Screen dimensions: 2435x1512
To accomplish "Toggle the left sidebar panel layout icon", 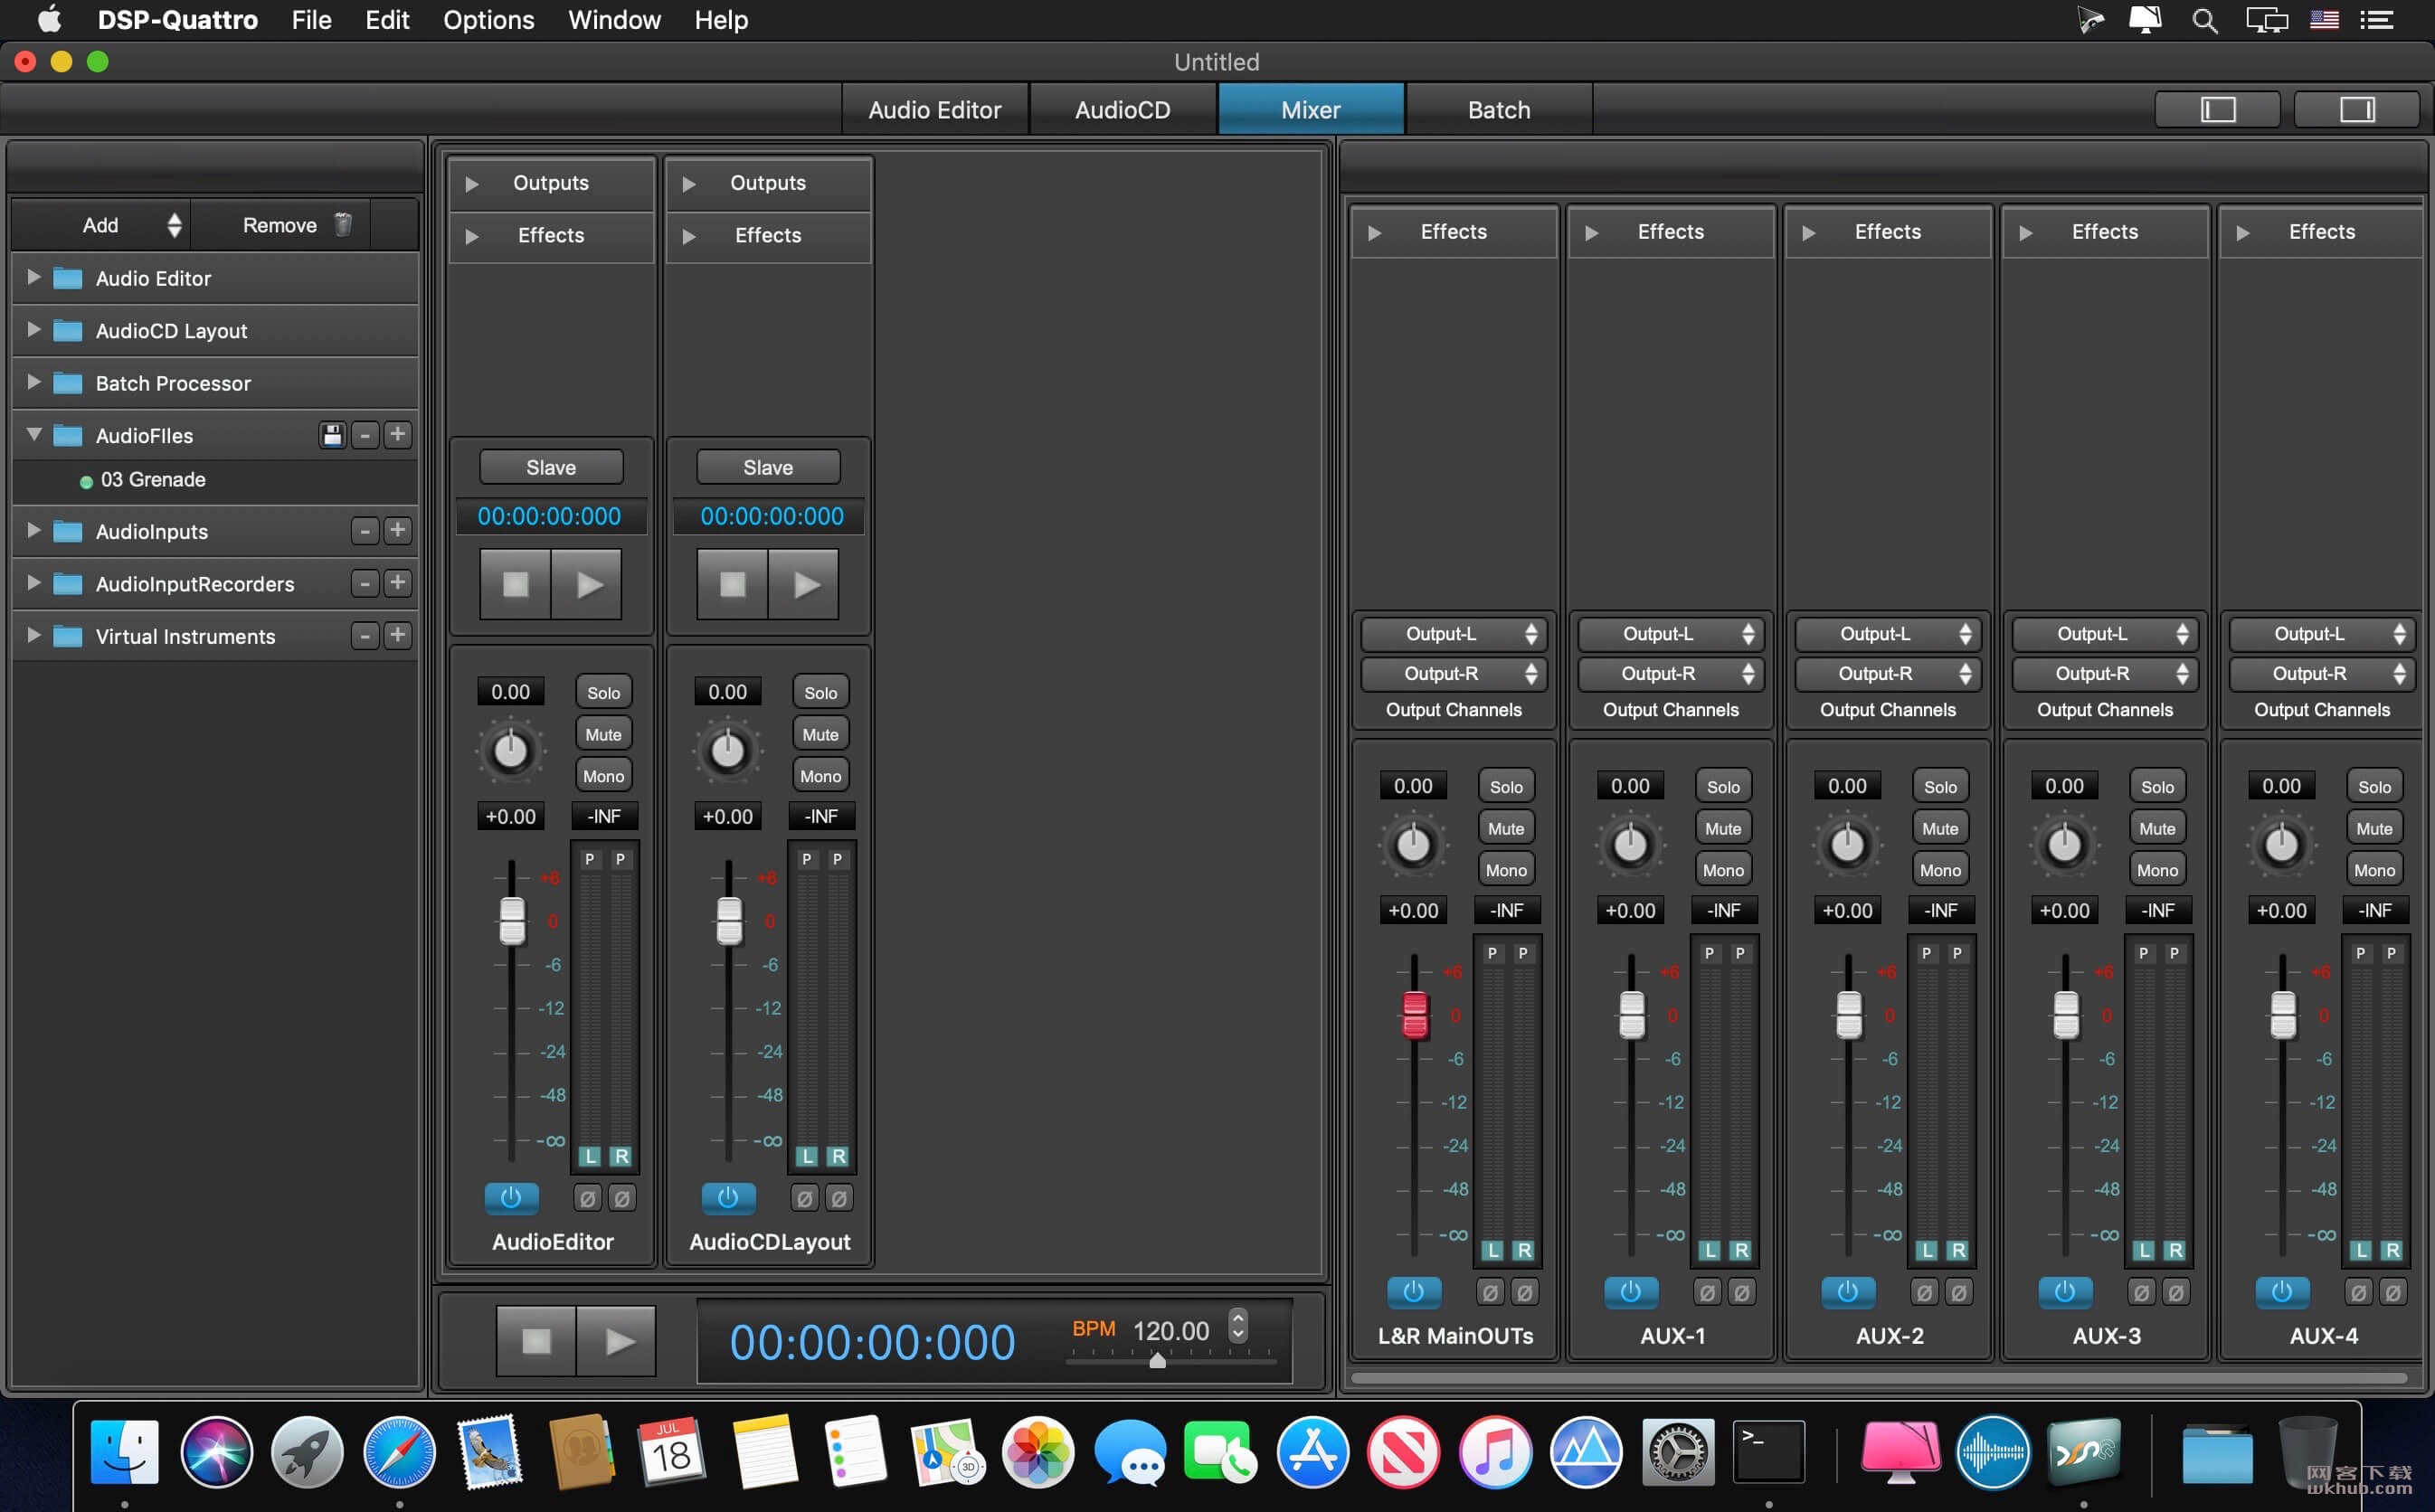I will click(x=2217, y=109).
